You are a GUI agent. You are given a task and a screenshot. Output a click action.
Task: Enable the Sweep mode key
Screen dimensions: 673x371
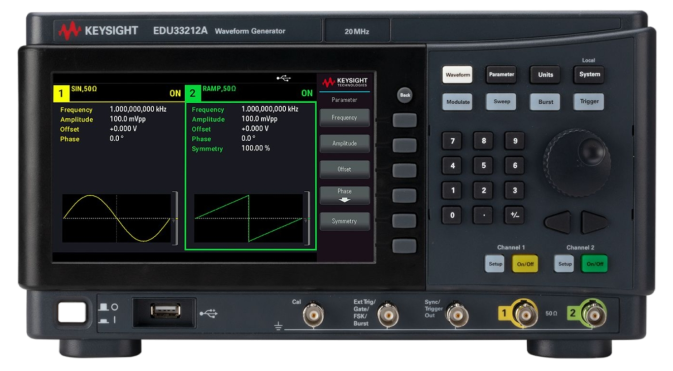pyautogui.click(x=501, y=102)
